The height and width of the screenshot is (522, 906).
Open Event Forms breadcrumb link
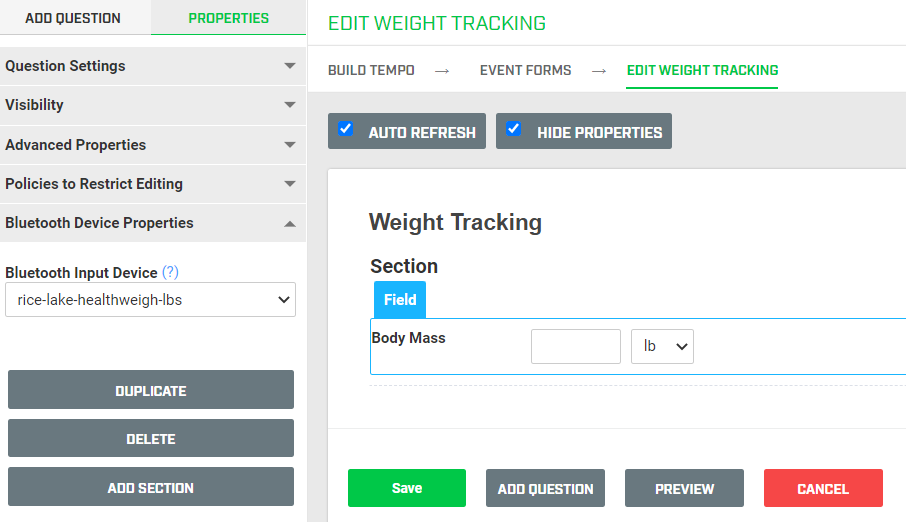coord(525,70)
